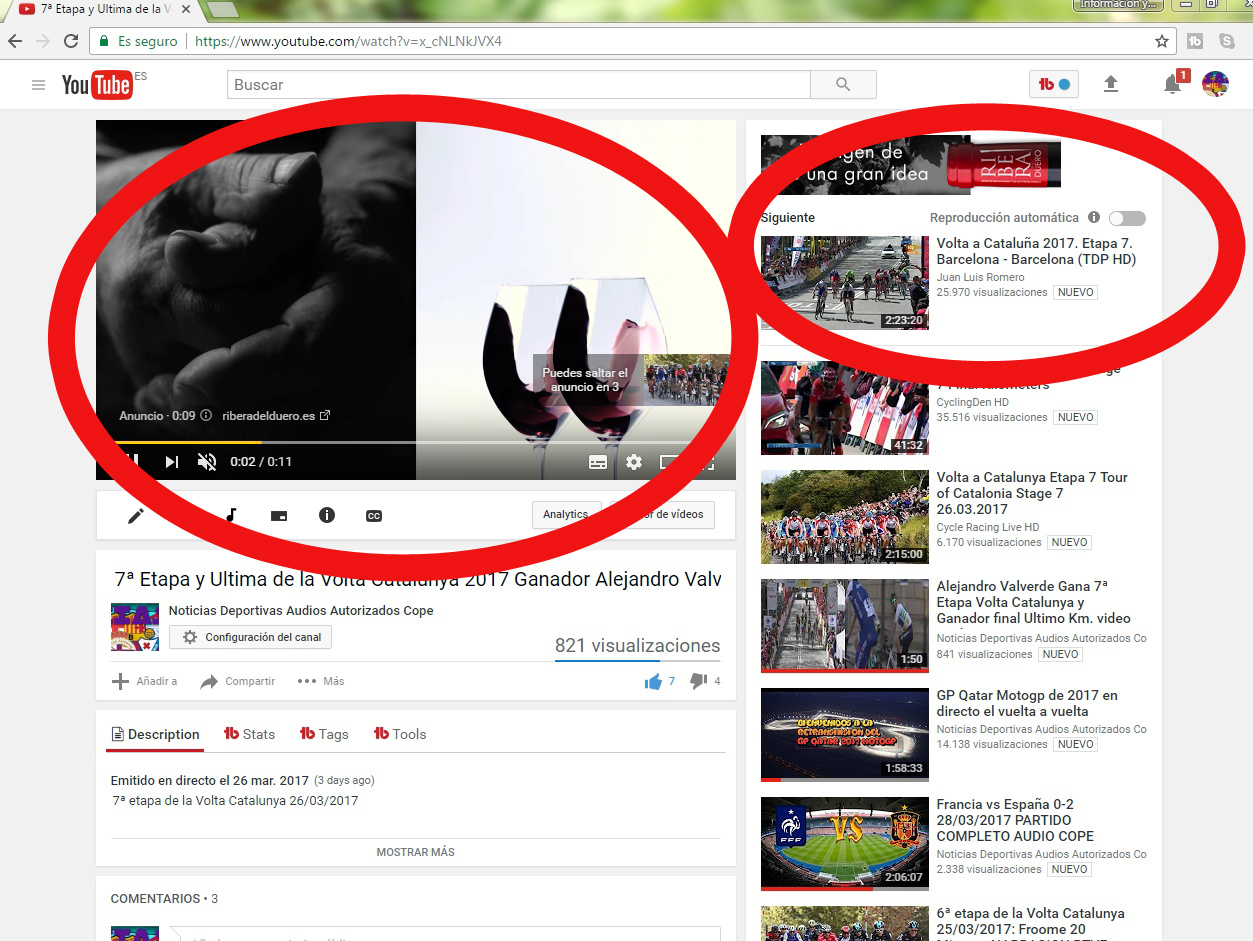Open Añadir a playlist menu

point(144,681)
